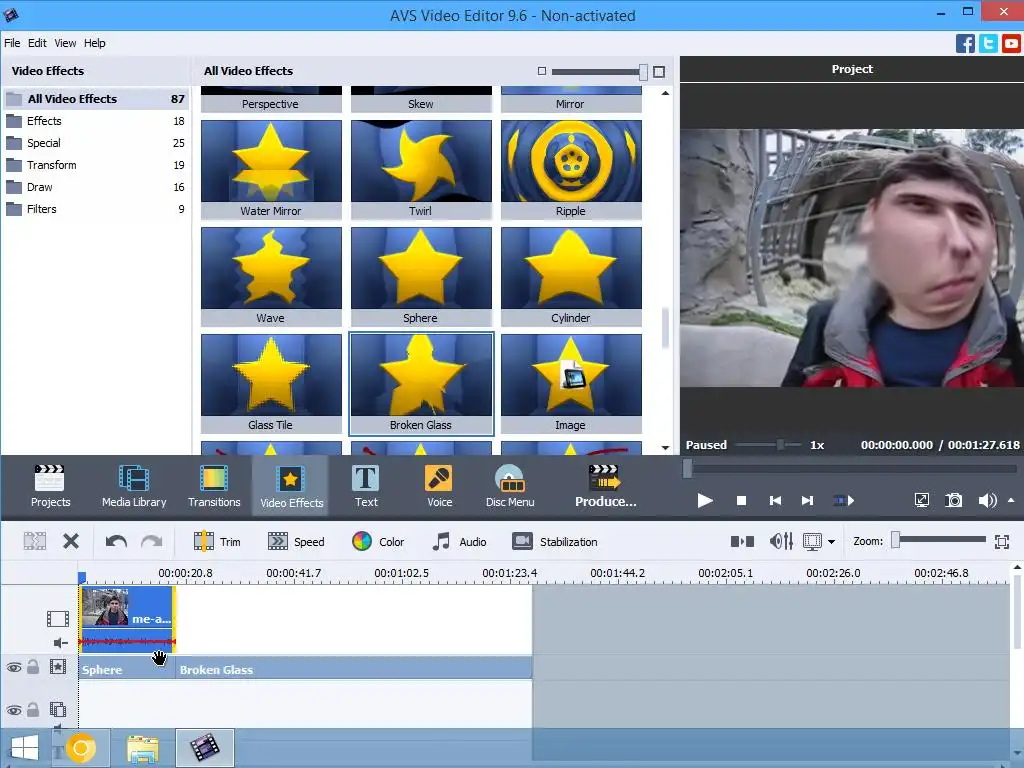This screenshot has width=1024, height=768.
Task: Open the File menu
Action: click(12, 43)
